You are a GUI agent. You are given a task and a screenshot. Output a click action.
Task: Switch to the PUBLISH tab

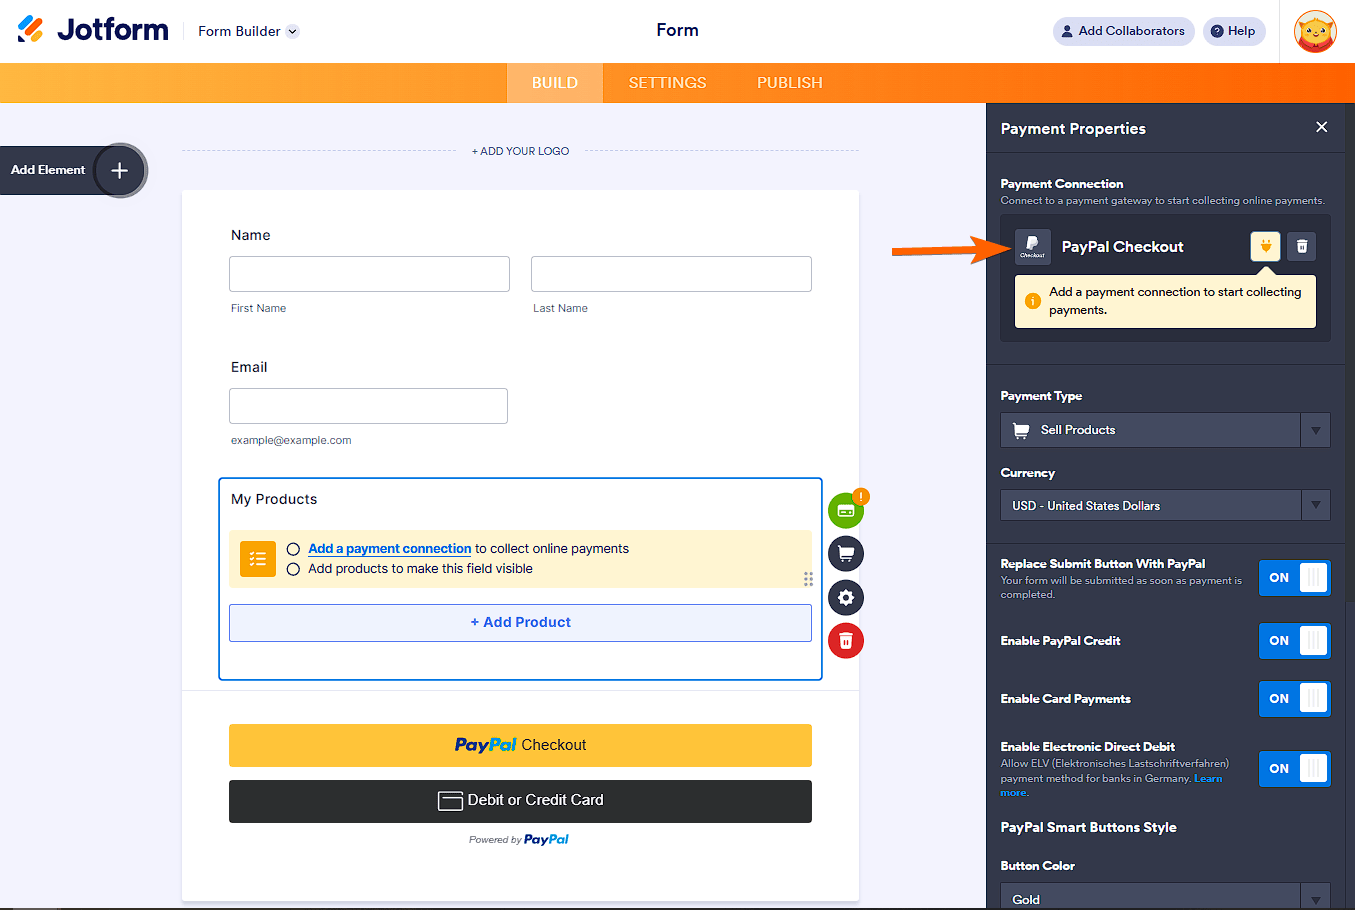(790, 83)
